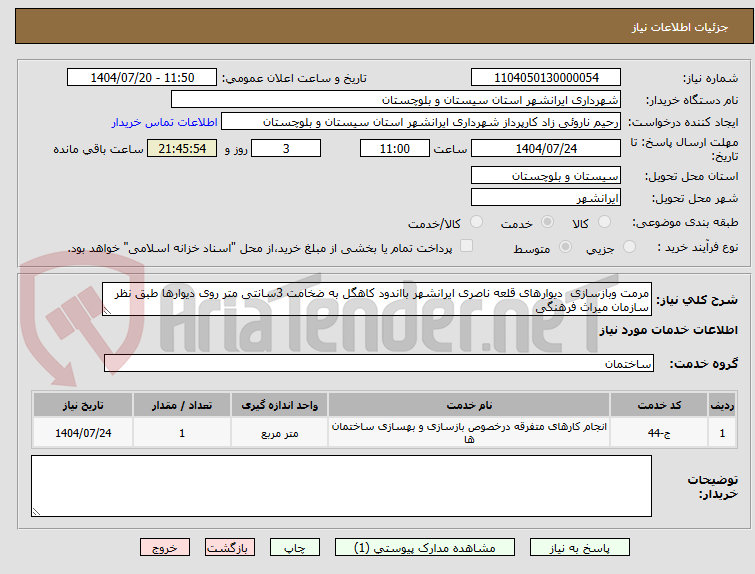The height and width of the screenshot is (574, 755).
Task: Click the delivery province سیستان و بلوچستان field
Action: (x=546, y=176)
